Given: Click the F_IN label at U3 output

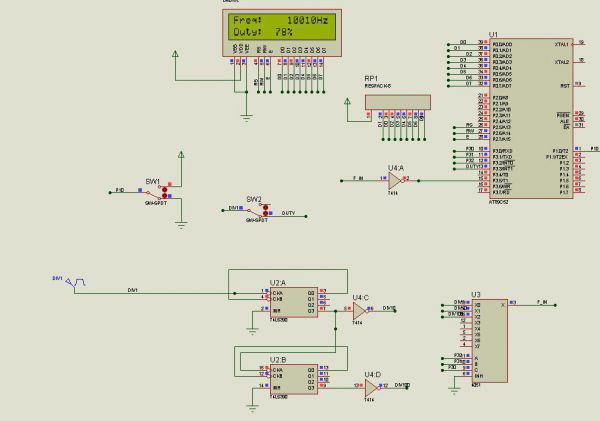Looking at the screenshot, I should coord(543,301).
